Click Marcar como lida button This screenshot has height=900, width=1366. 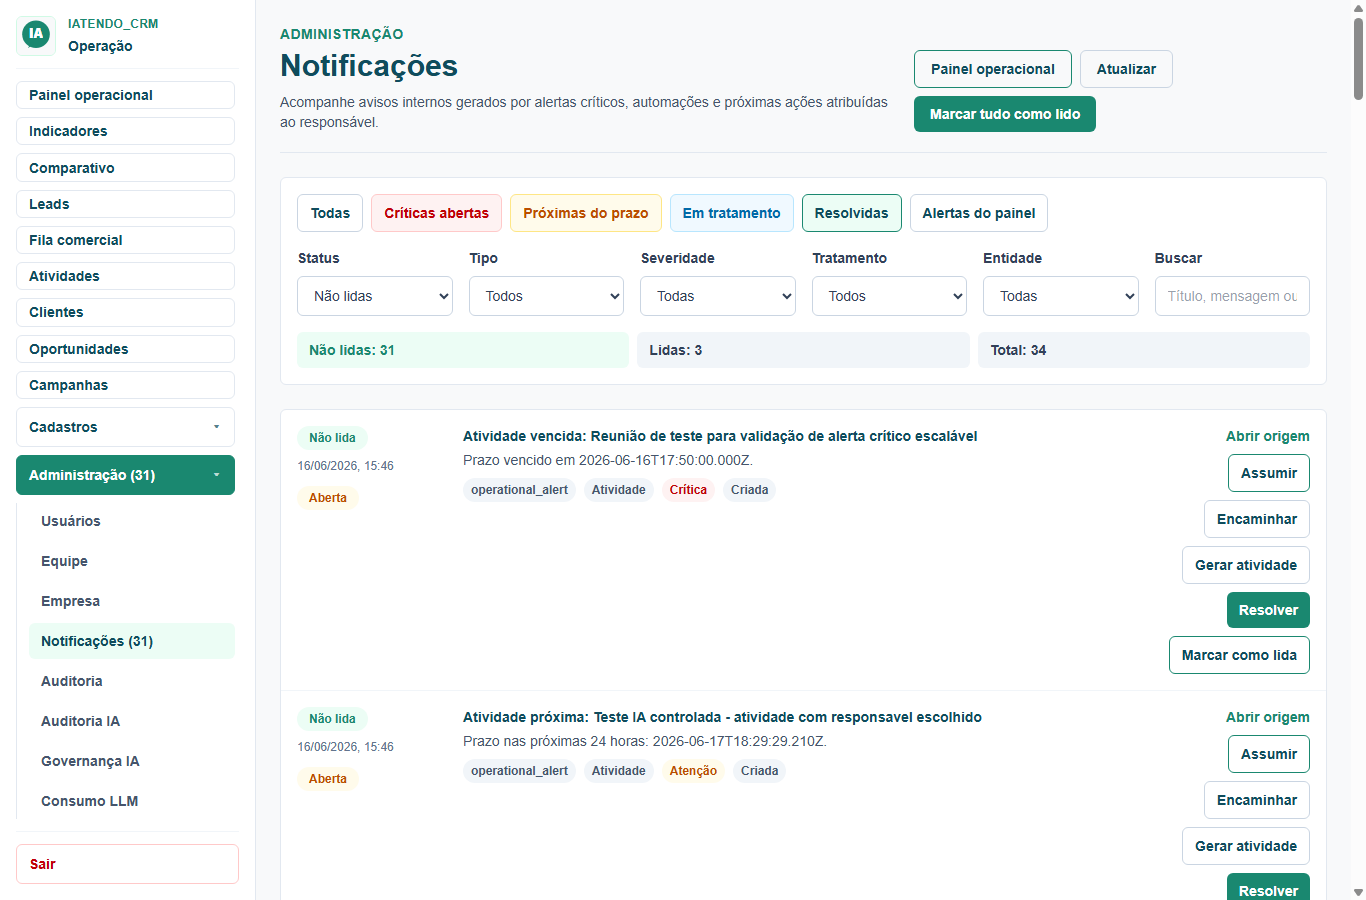point(1239,655)
